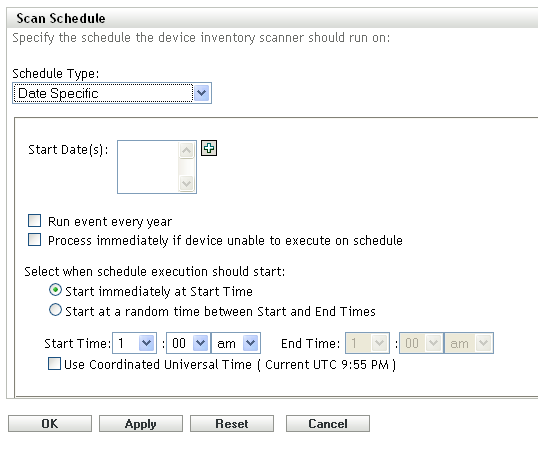
Task: Click inside the Start Date(s) list box
Action: (148, 167)
